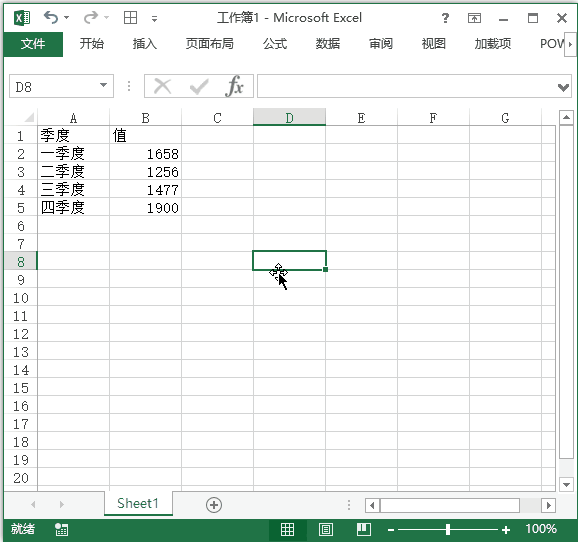Open the undo history dropdown arrow
Screen dimensions: 578x542
(x=67, y=17)
